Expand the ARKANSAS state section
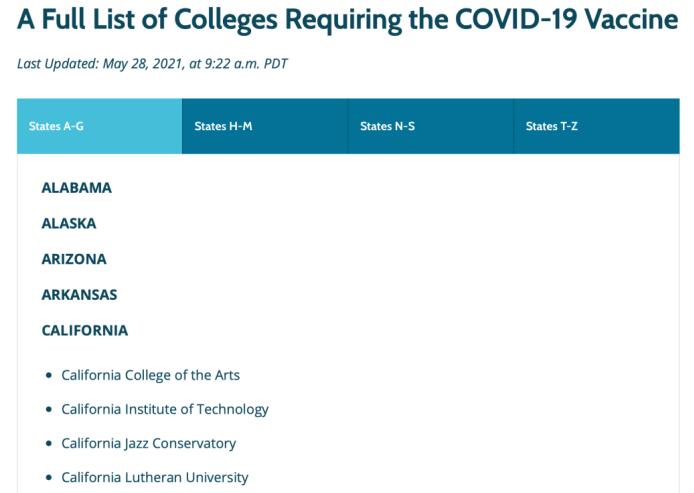694x493 pixels. pos(79,295)
